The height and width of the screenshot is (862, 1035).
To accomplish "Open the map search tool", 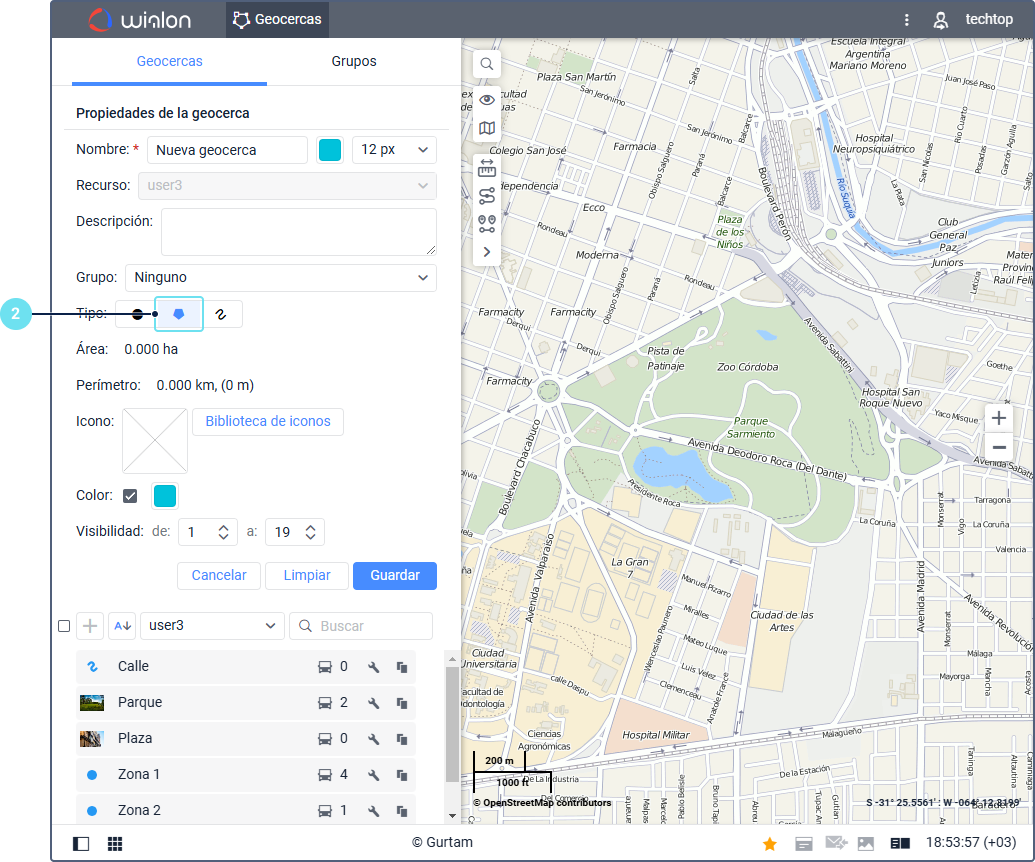I will pos(487,64).
